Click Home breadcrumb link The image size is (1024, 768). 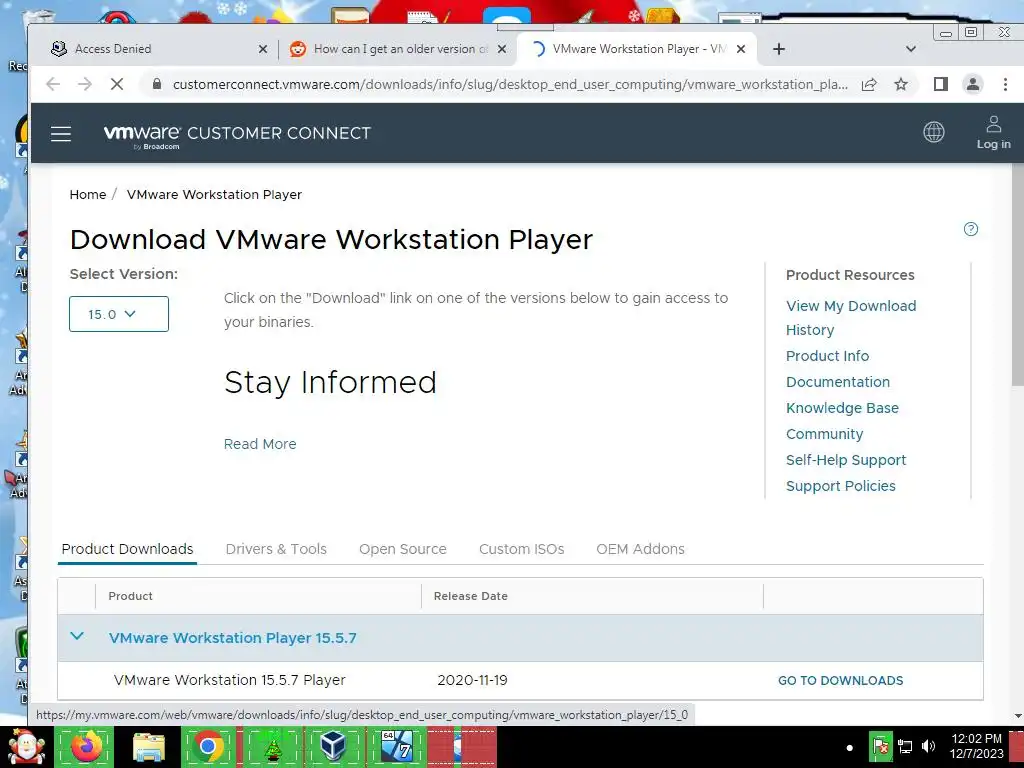coord(88,195)
